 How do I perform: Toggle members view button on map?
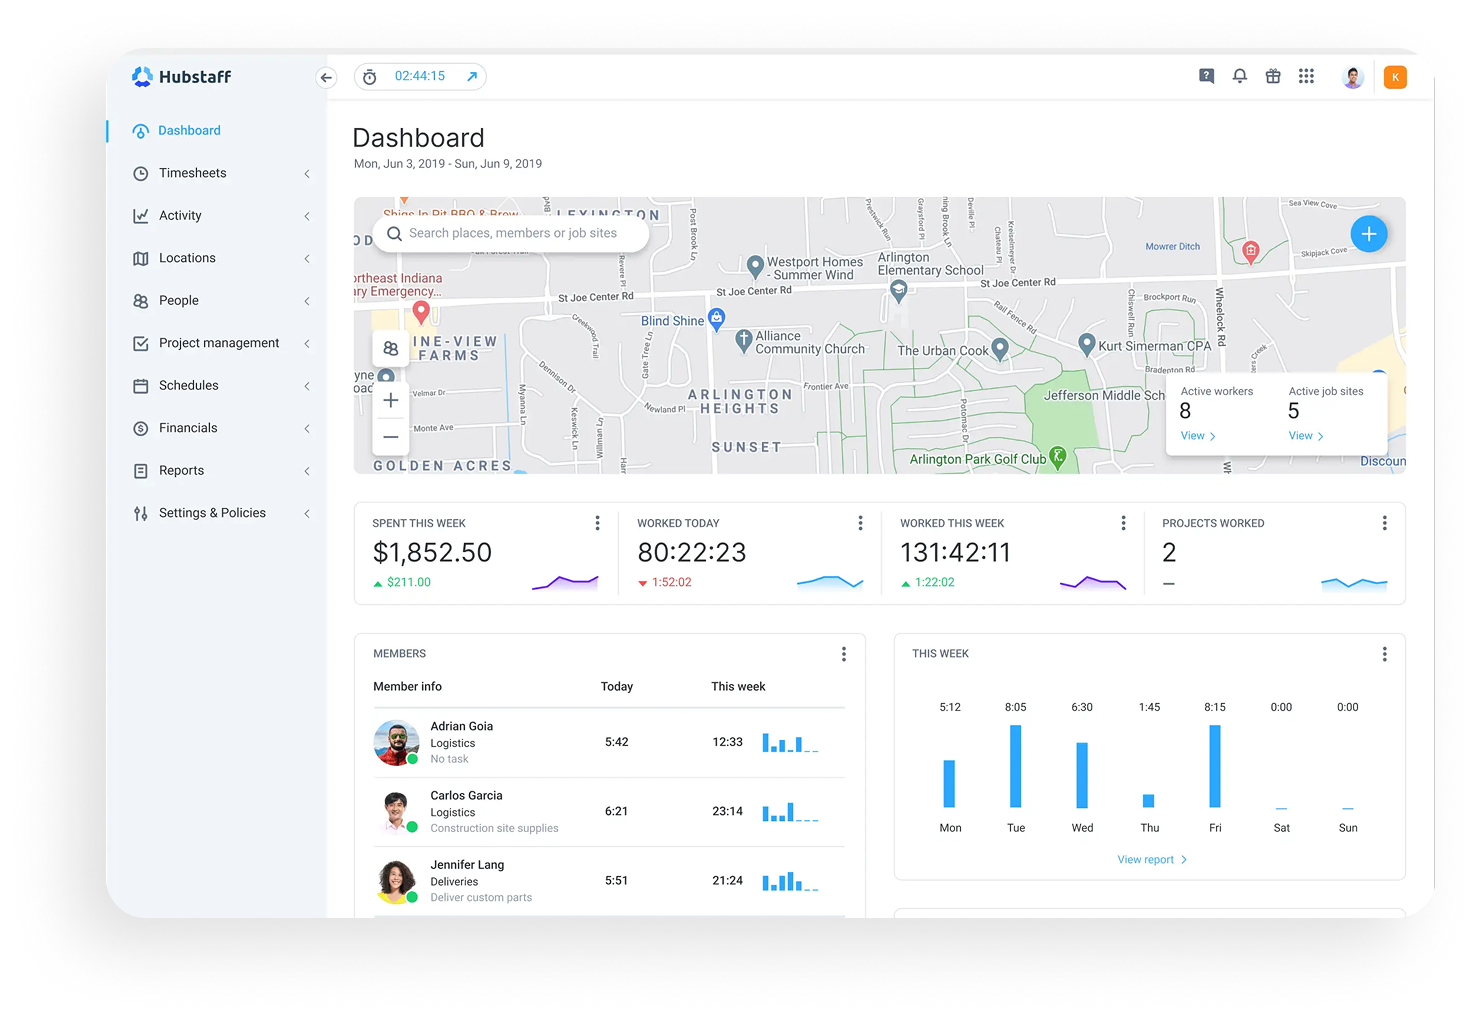(x=391, y=349)
